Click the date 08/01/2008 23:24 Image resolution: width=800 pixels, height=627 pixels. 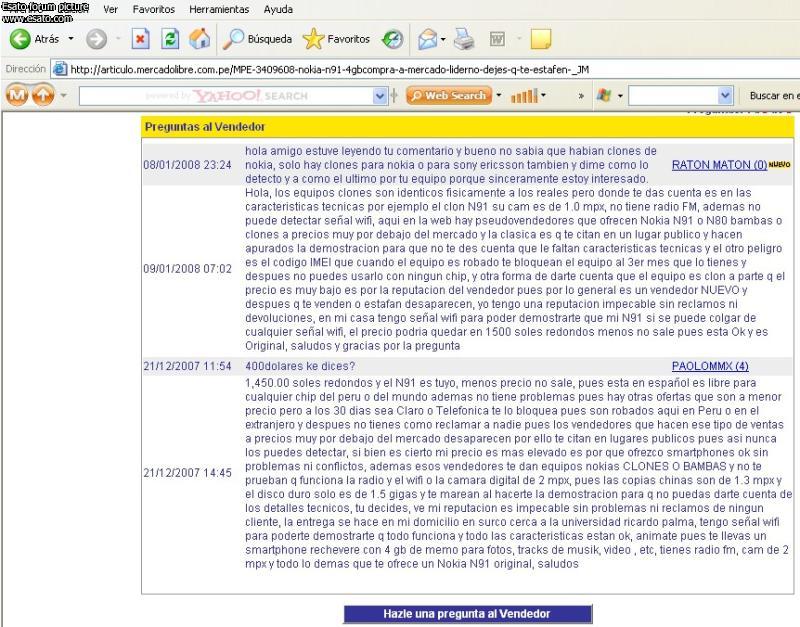tap(187, 165)
